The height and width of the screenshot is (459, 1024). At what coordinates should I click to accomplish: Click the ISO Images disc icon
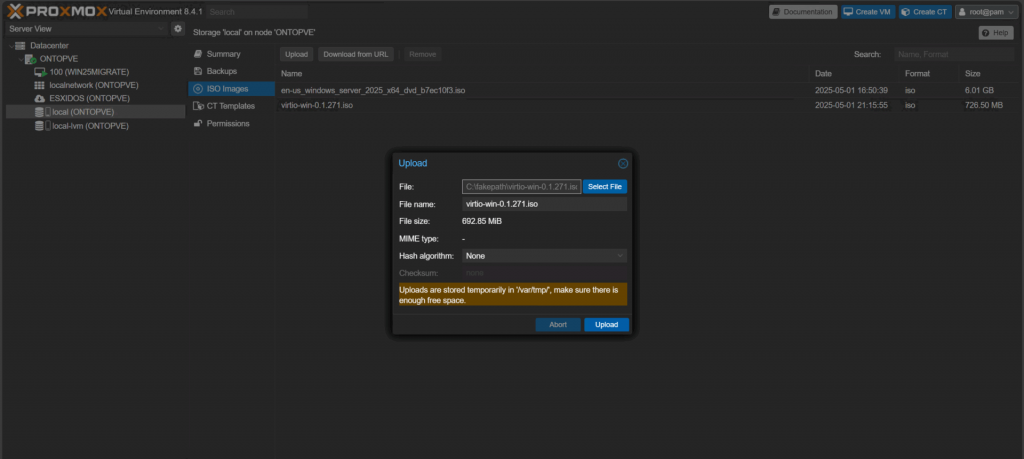(x=198, y=89)
